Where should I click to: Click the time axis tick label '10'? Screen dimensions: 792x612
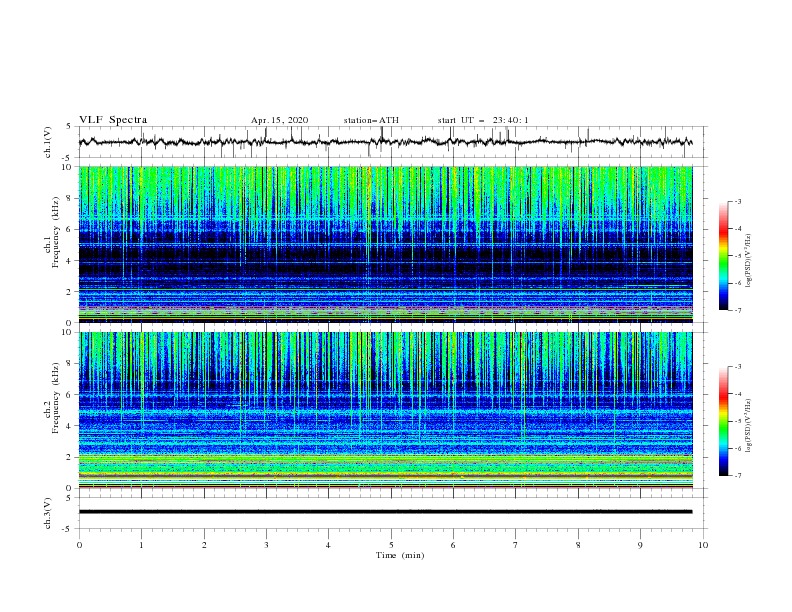[703, 545]
